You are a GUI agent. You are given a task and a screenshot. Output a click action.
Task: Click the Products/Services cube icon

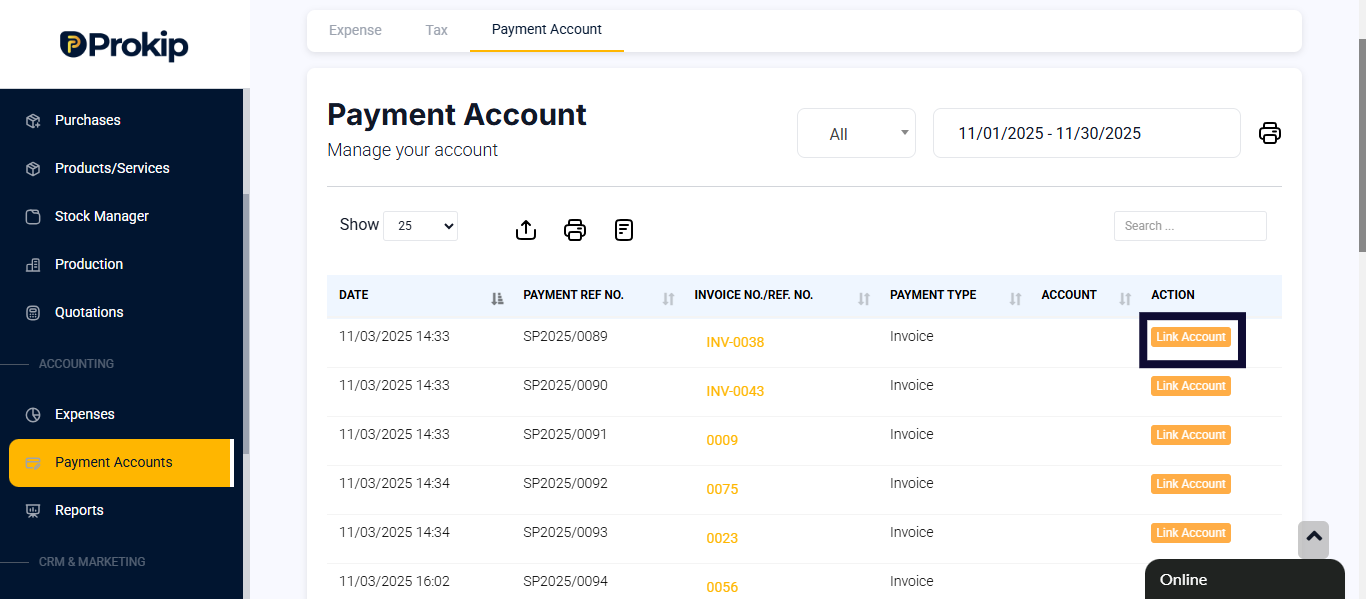point(33,168)
